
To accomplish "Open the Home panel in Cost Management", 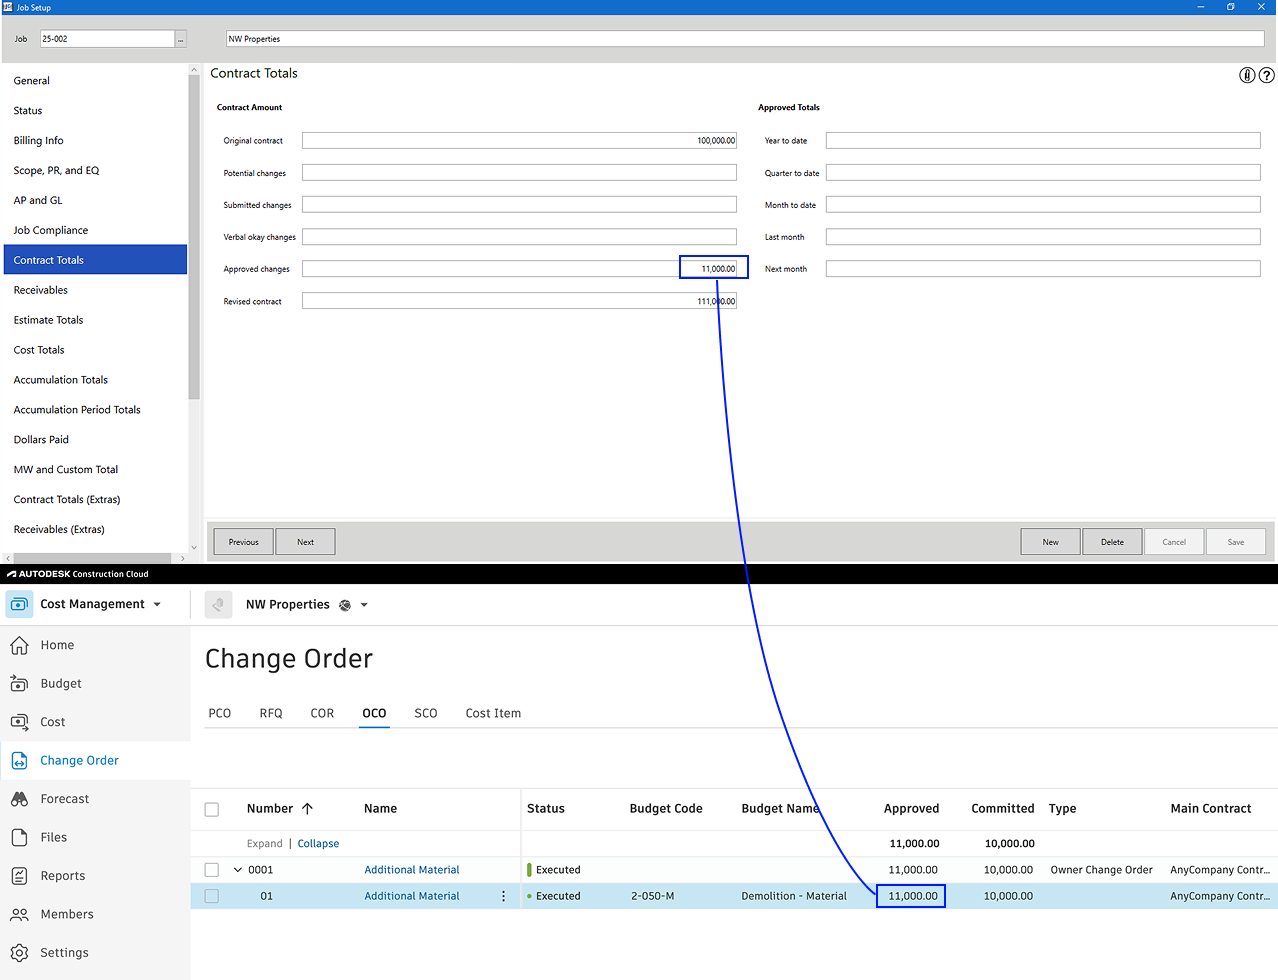I will (20, 645).
